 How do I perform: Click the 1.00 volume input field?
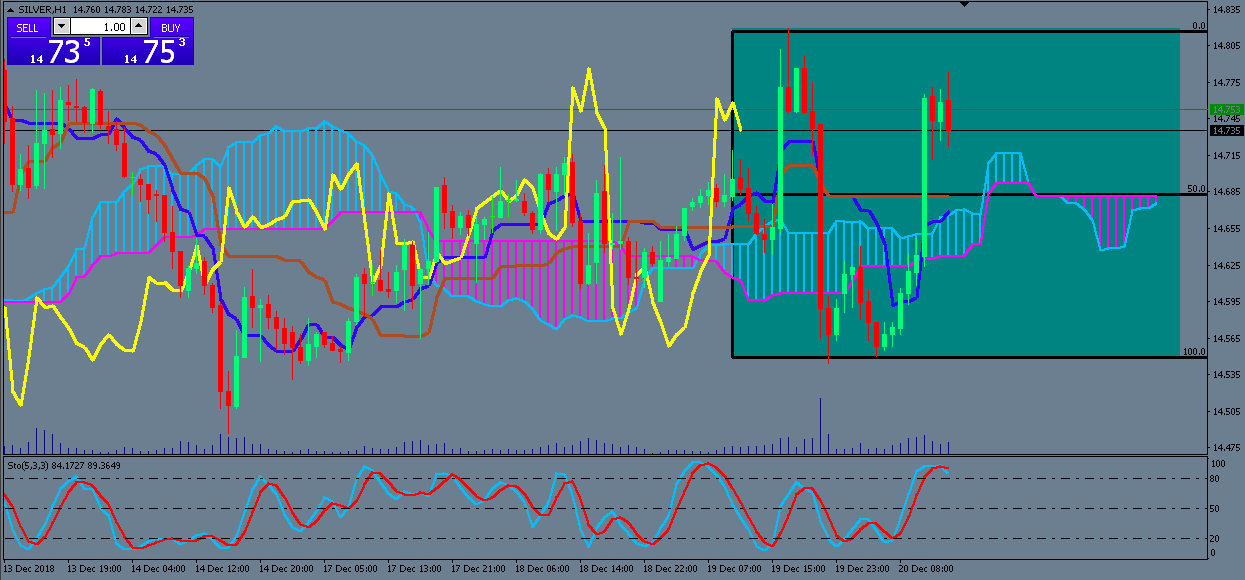point(100,28)
